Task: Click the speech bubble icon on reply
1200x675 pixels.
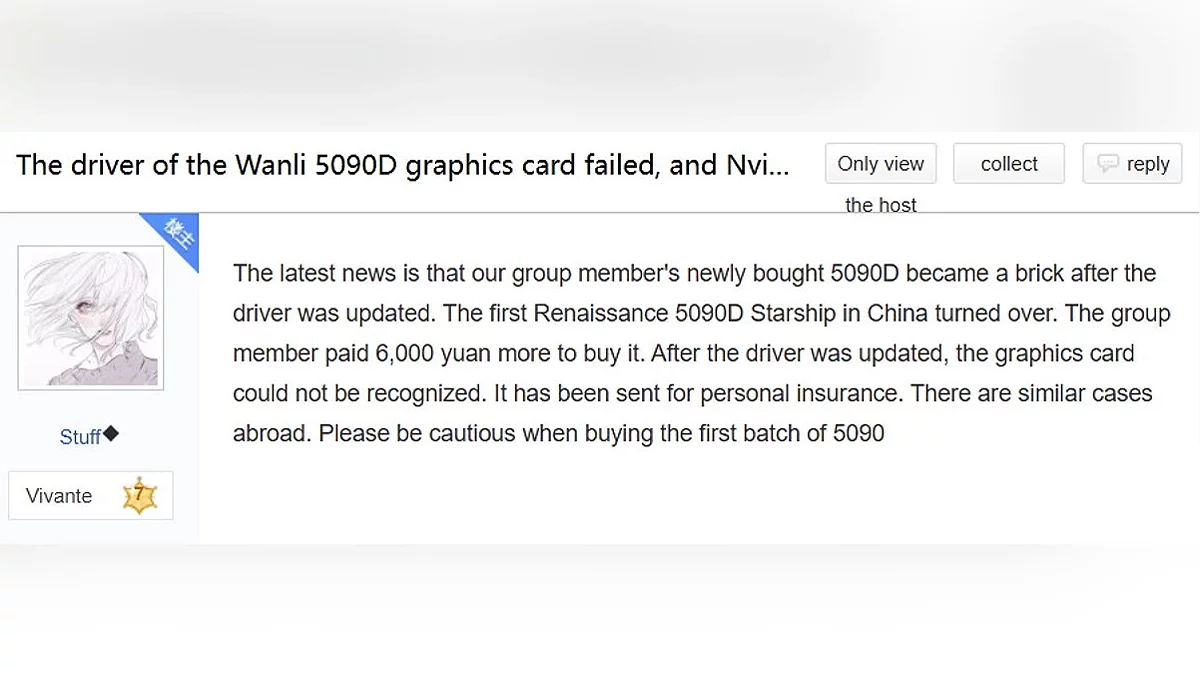Action: click(1107, 163)
